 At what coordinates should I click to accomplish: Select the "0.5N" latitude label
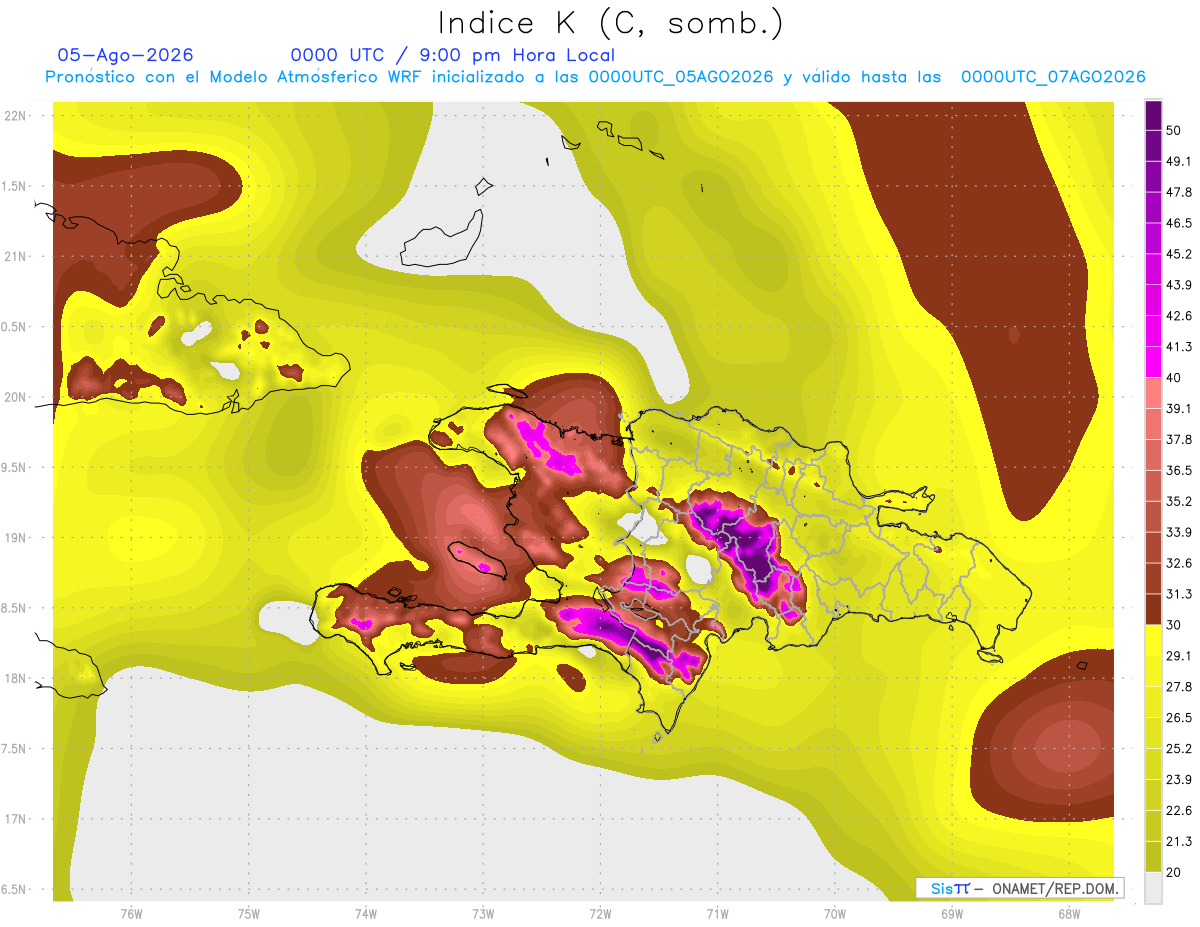point(14,326)
